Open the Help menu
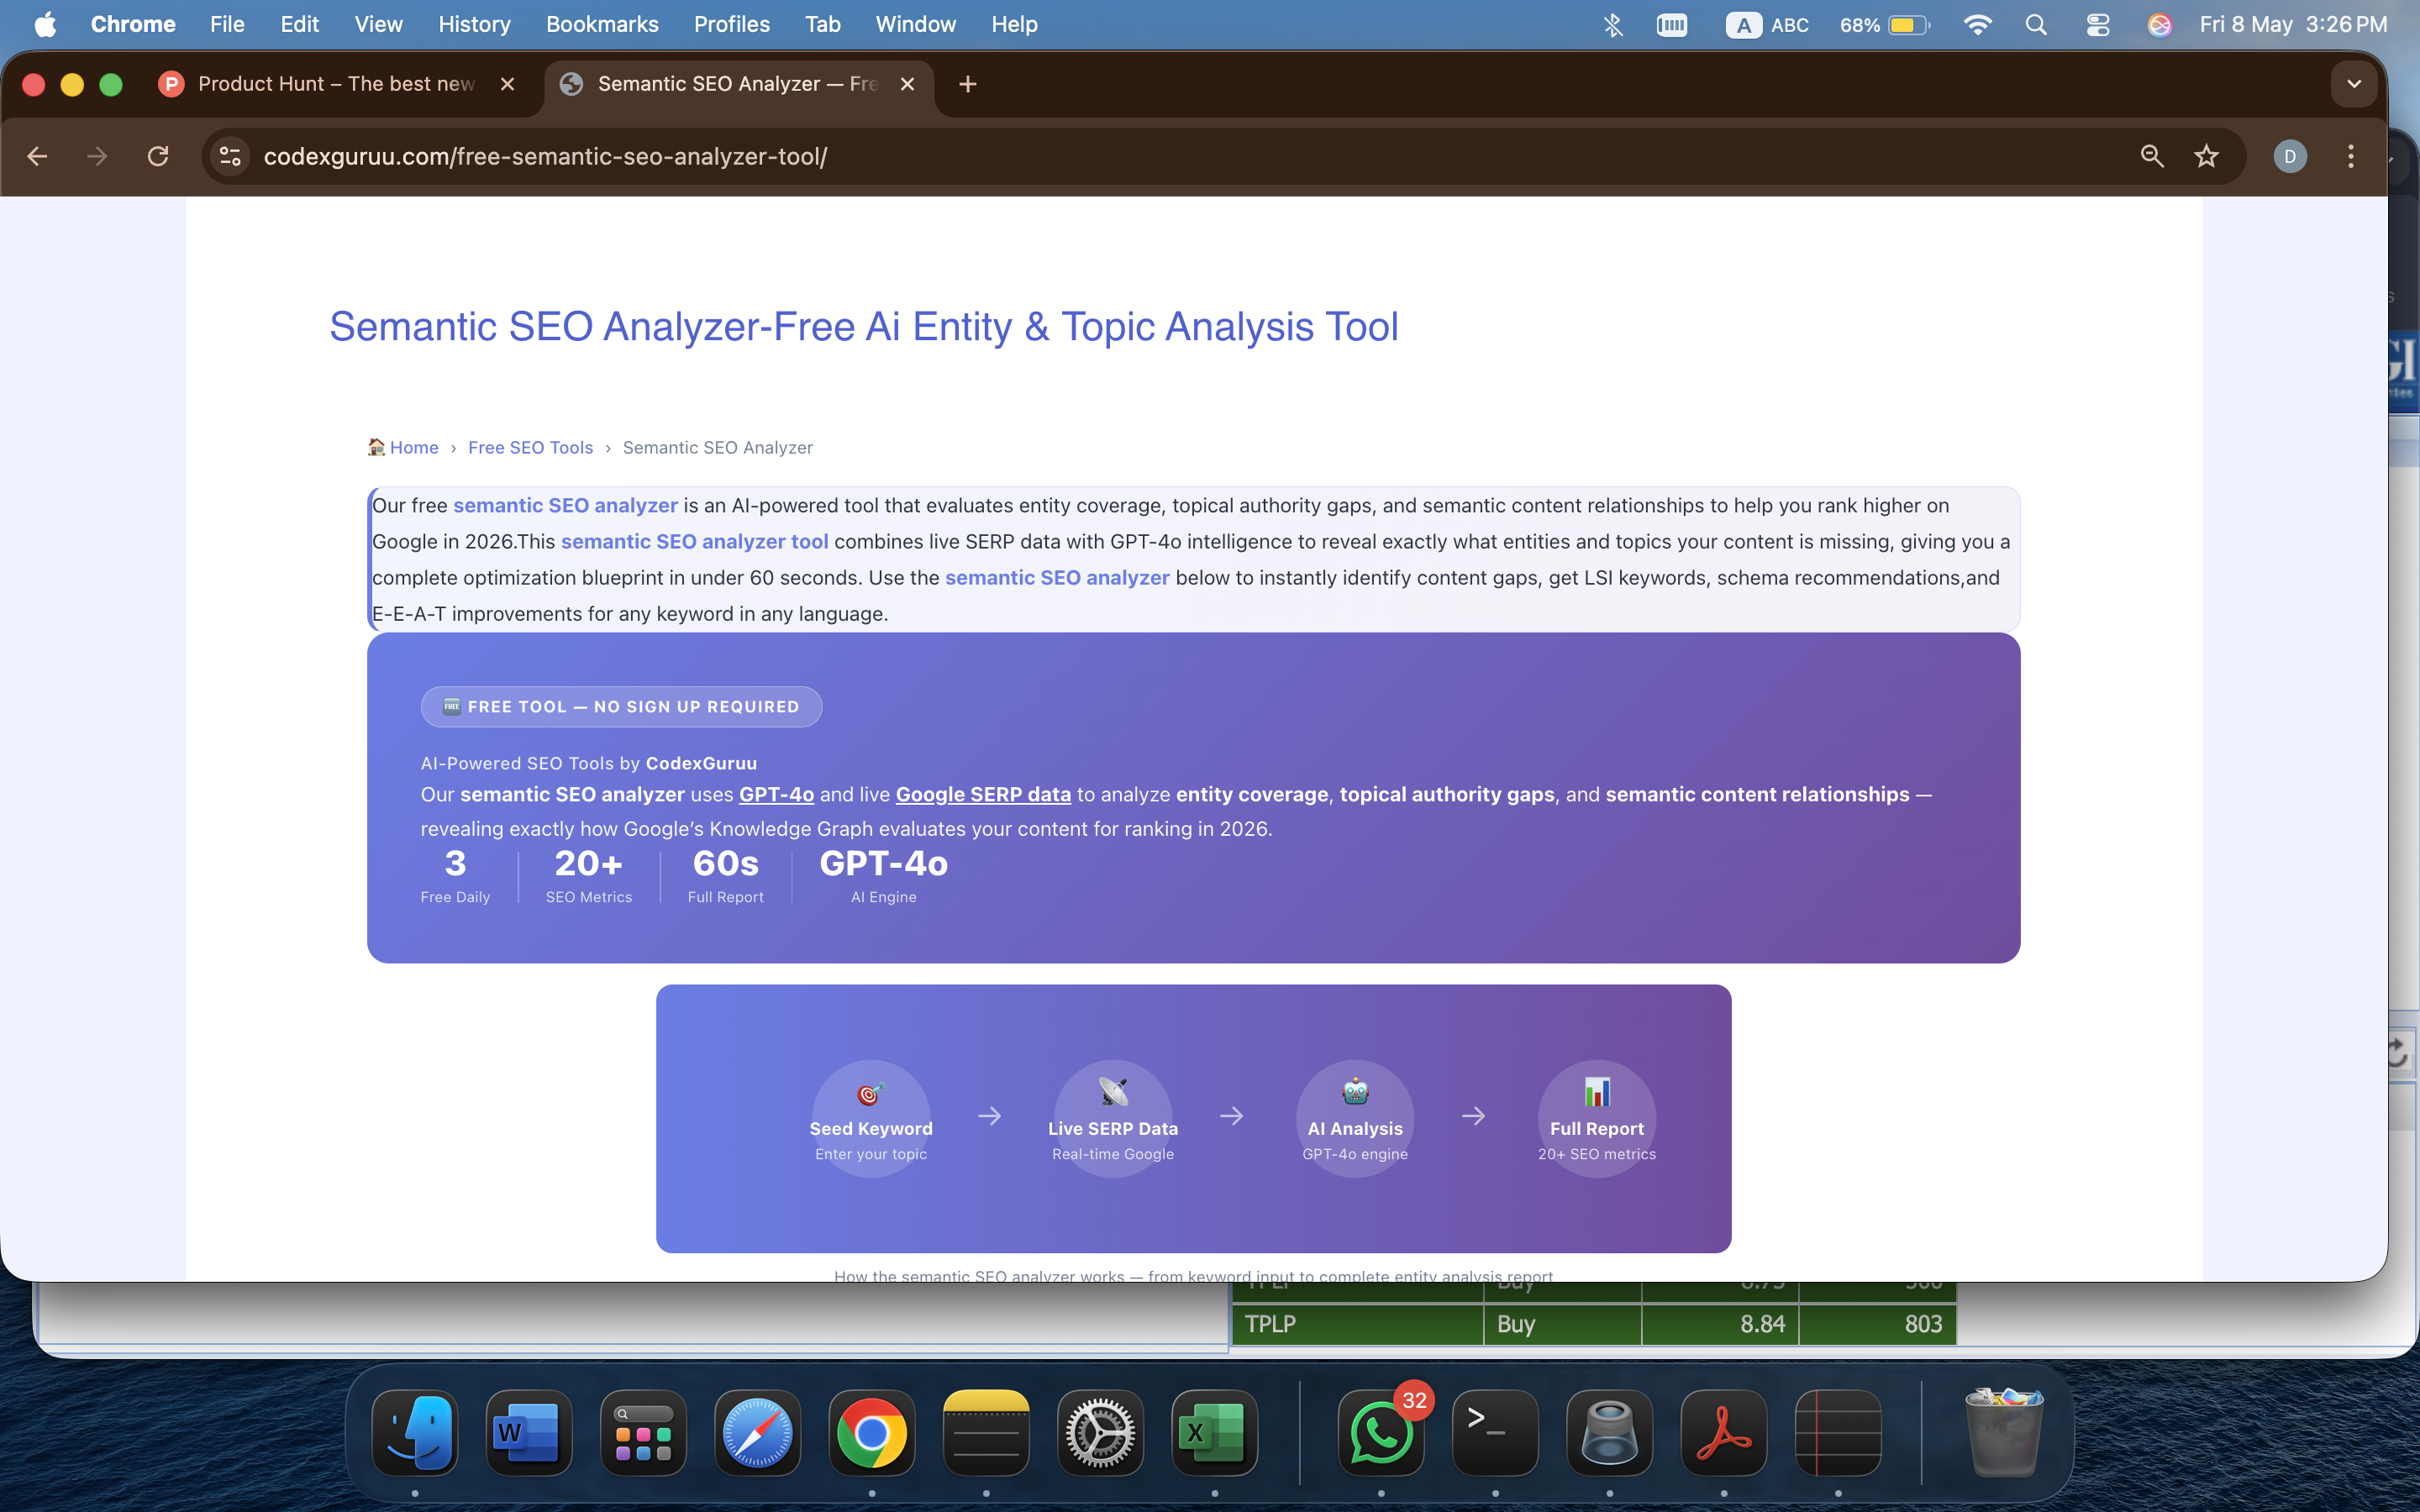The width and height of the screenshot is (2420, 1512). click(1014, 24)
